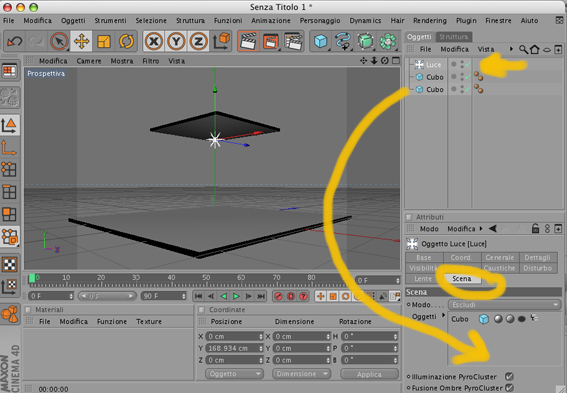The image size is (567, 393).
Task: Open the Rendering menu
Action: pyautogui.click(x=430, y=21)
